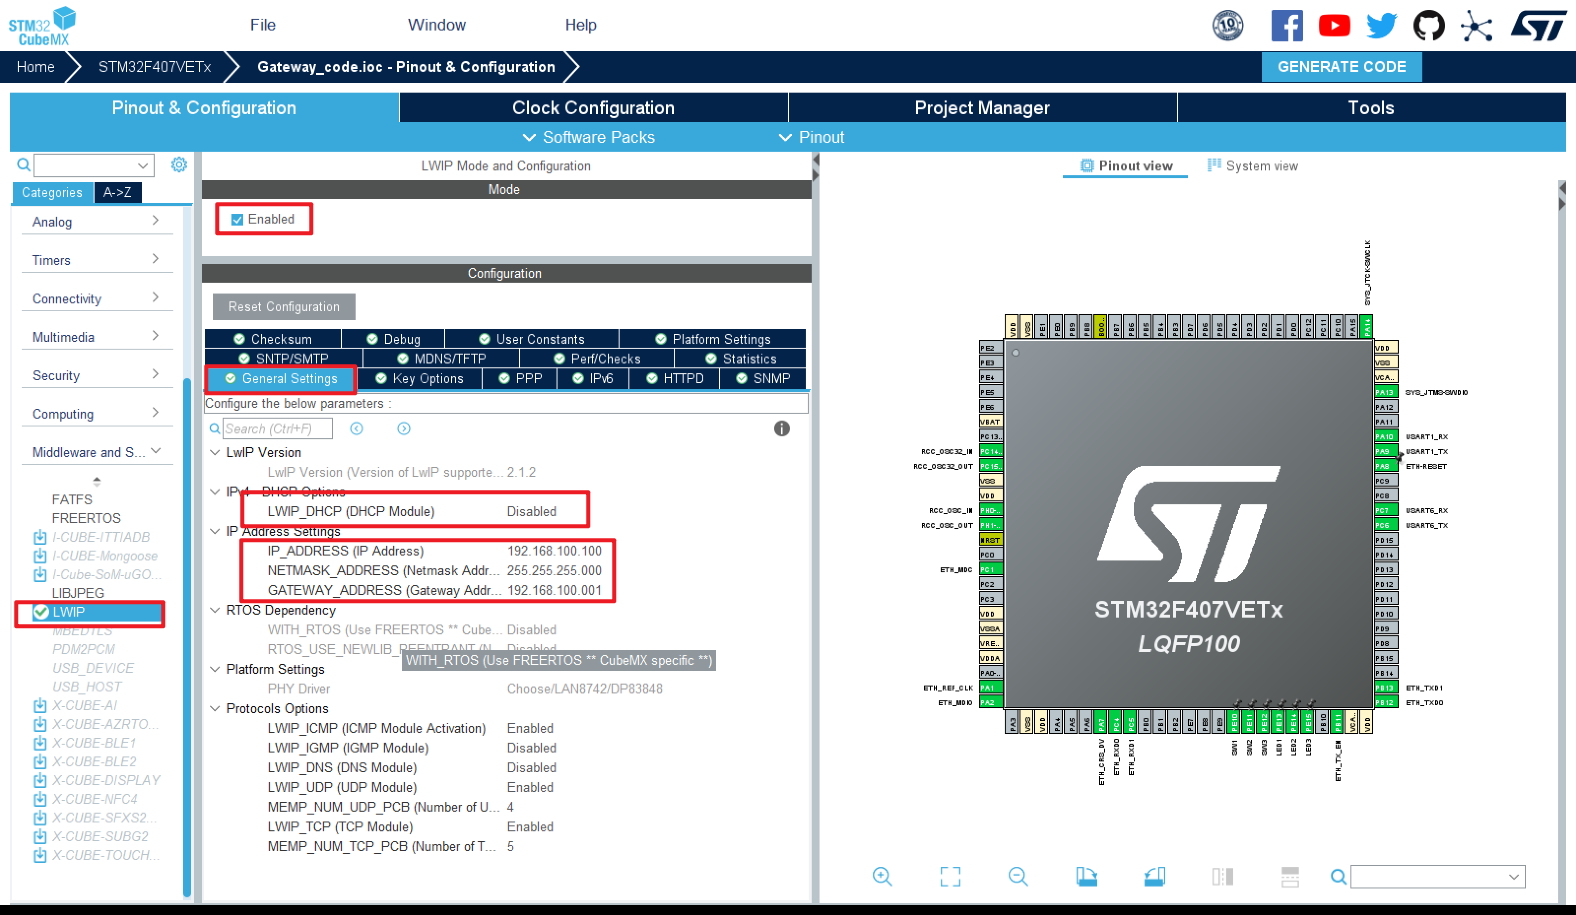Open the Facebook icon link
This screenshot has width=1576, height=915.
[1287, 25]
